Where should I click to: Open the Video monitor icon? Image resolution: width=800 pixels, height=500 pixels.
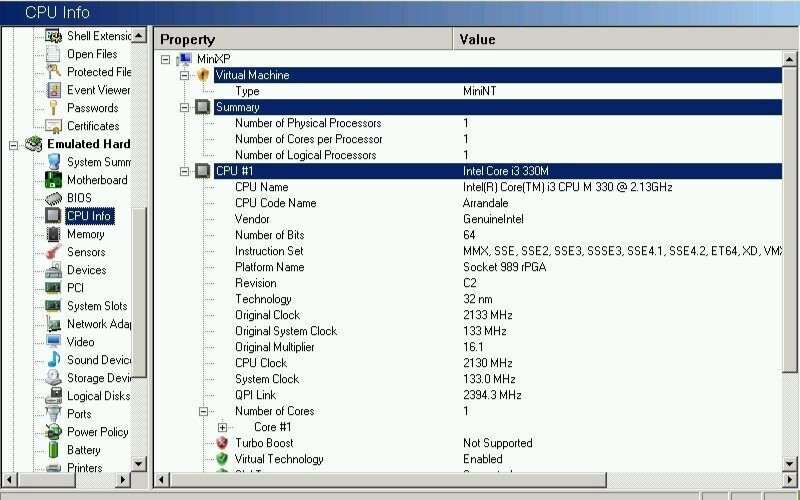pyautogui.click(x=53, y=341)
